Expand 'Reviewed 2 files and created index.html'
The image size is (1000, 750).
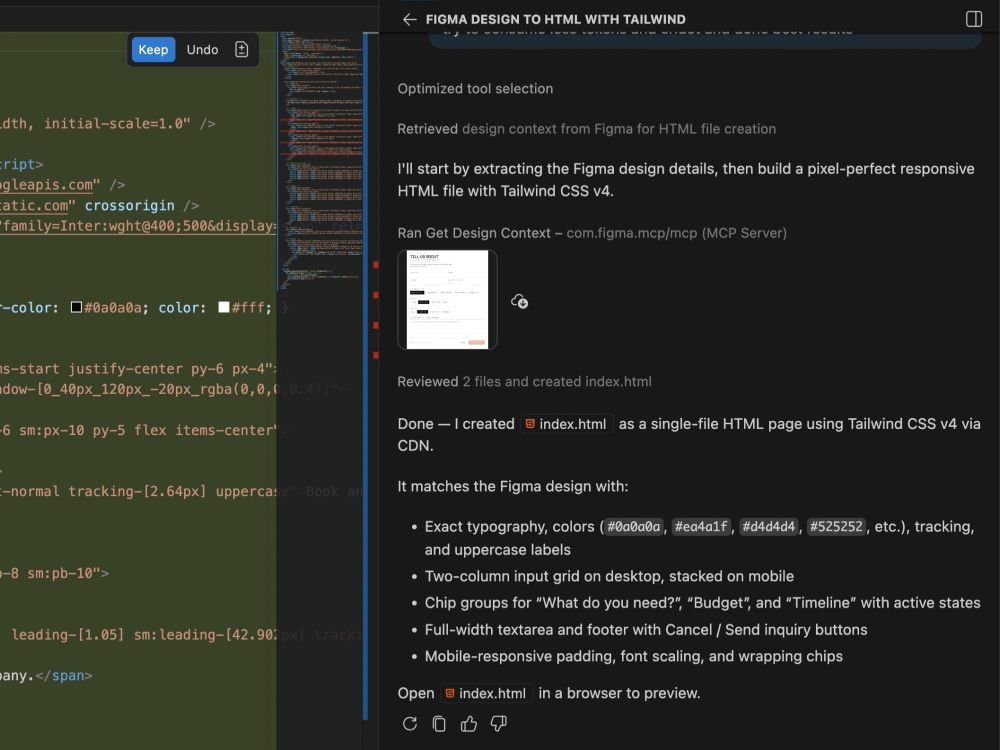click(524, 381)
